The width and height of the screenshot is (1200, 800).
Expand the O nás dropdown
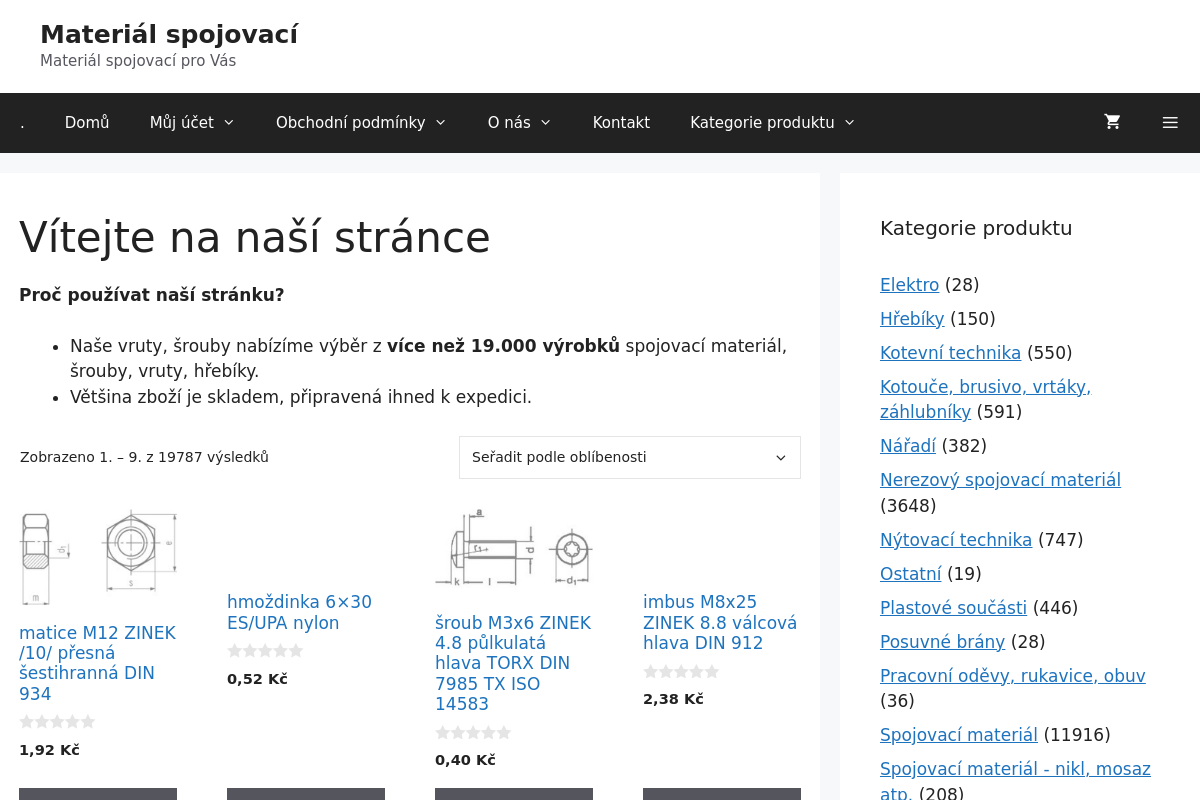518,122
